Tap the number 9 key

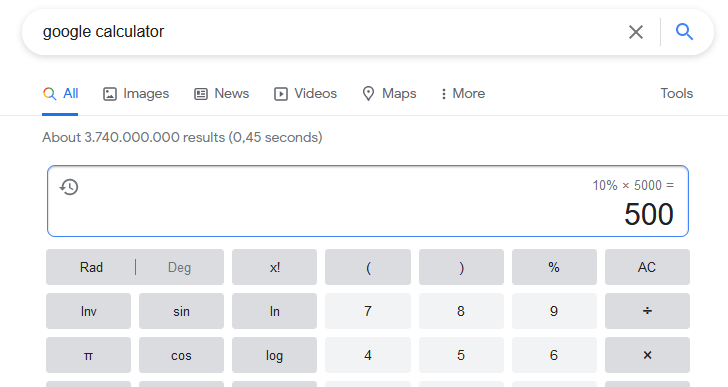point(554,311)
